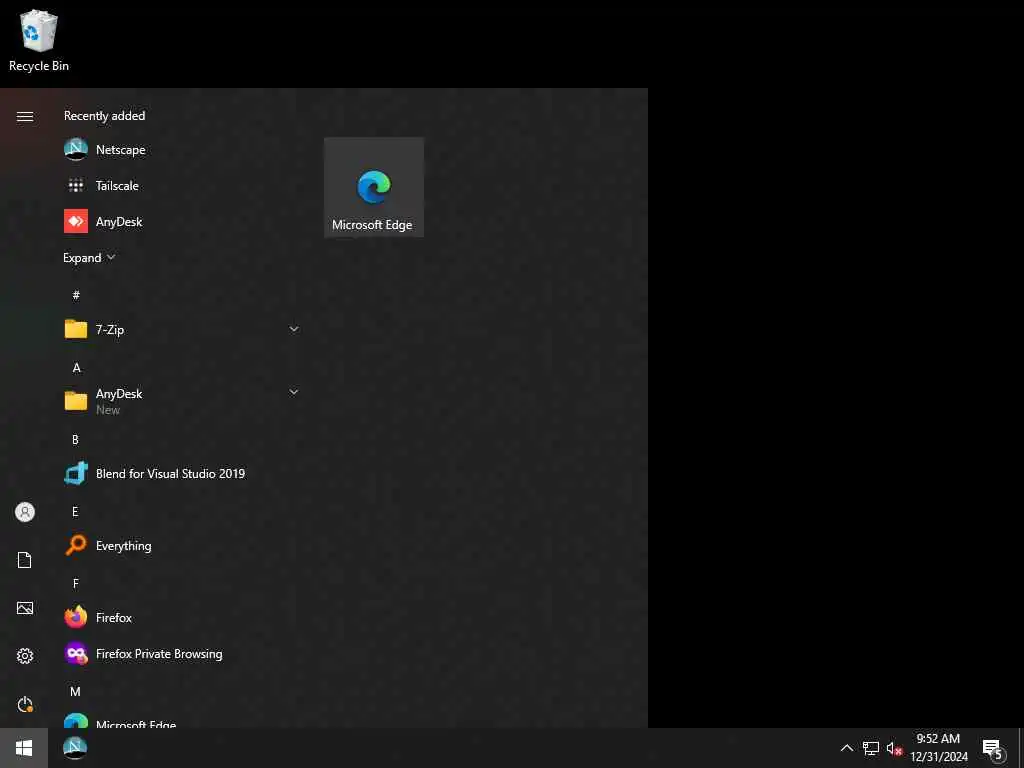1024x768 pixels.
Task: Open the Everything search app
Action: click(183, 545)
